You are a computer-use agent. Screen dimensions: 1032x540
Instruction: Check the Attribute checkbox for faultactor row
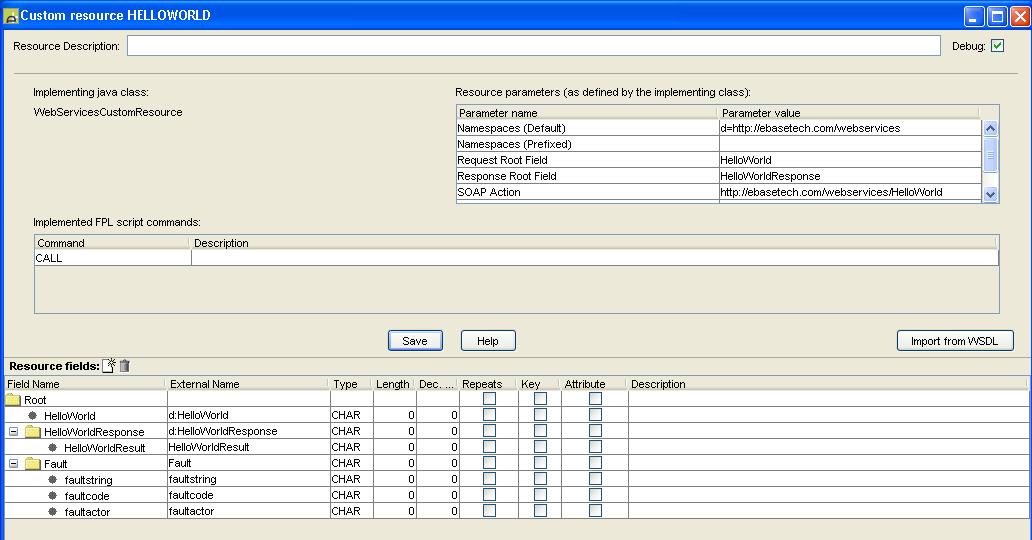(595, 511)
